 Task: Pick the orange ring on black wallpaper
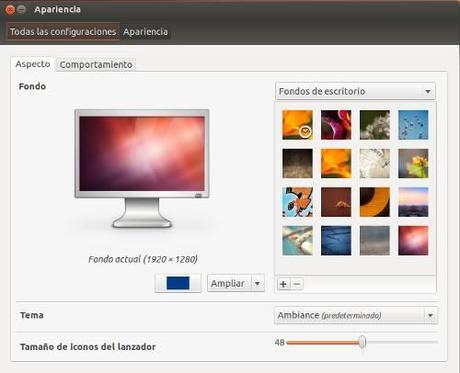point(375,202)
